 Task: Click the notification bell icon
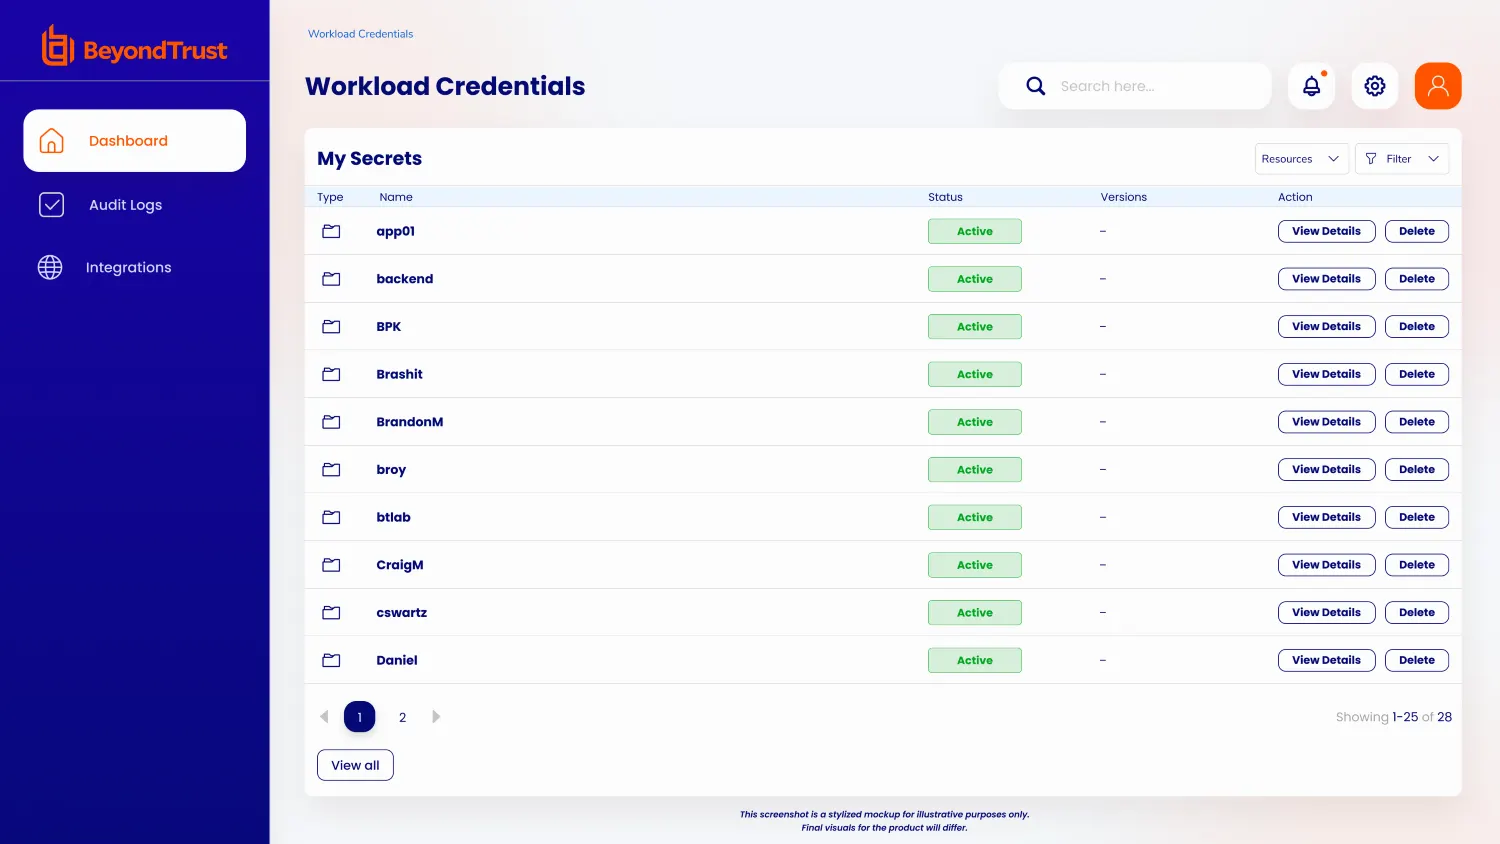(x=1311, y=86)
